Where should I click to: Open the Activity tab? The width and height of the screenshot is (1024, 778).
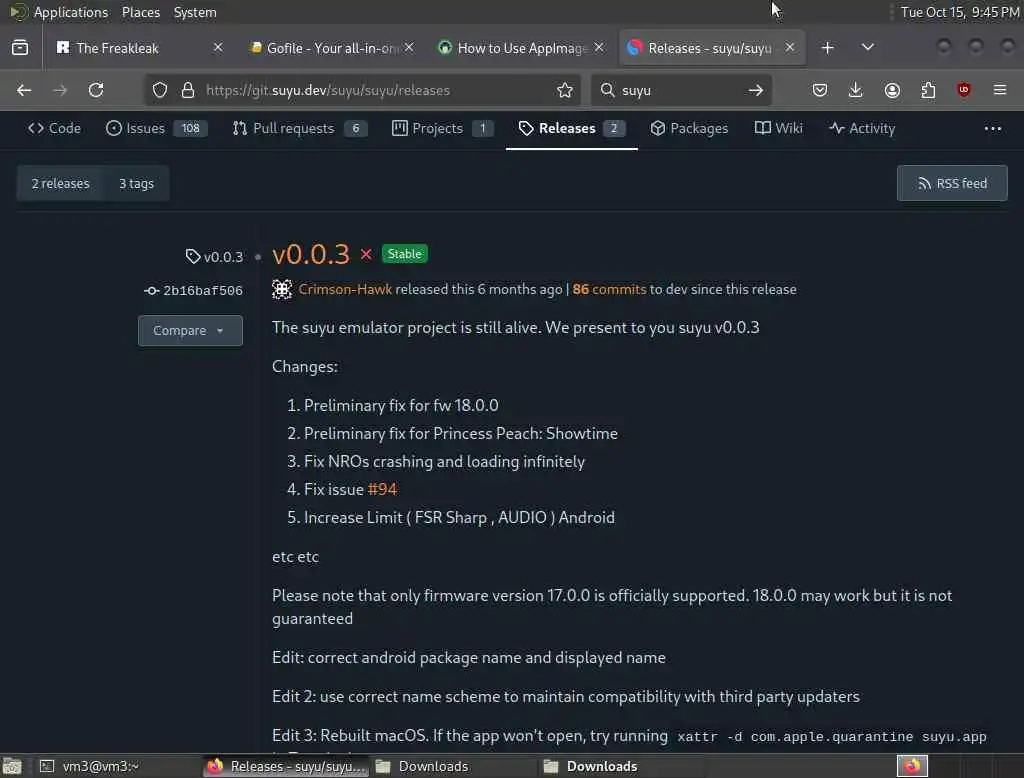click(x=862, y=129)
